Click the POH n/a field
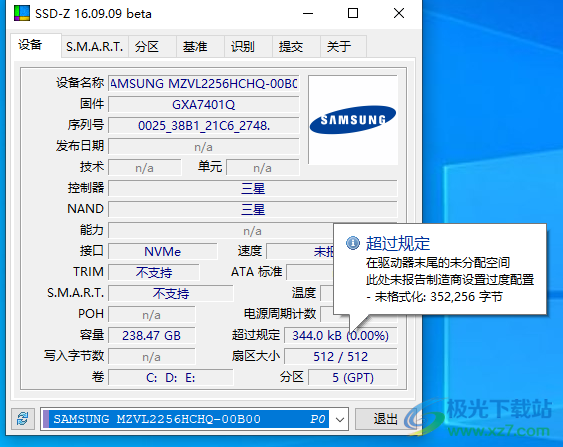The height and width of the screenshot is (447, 563). 152,315
